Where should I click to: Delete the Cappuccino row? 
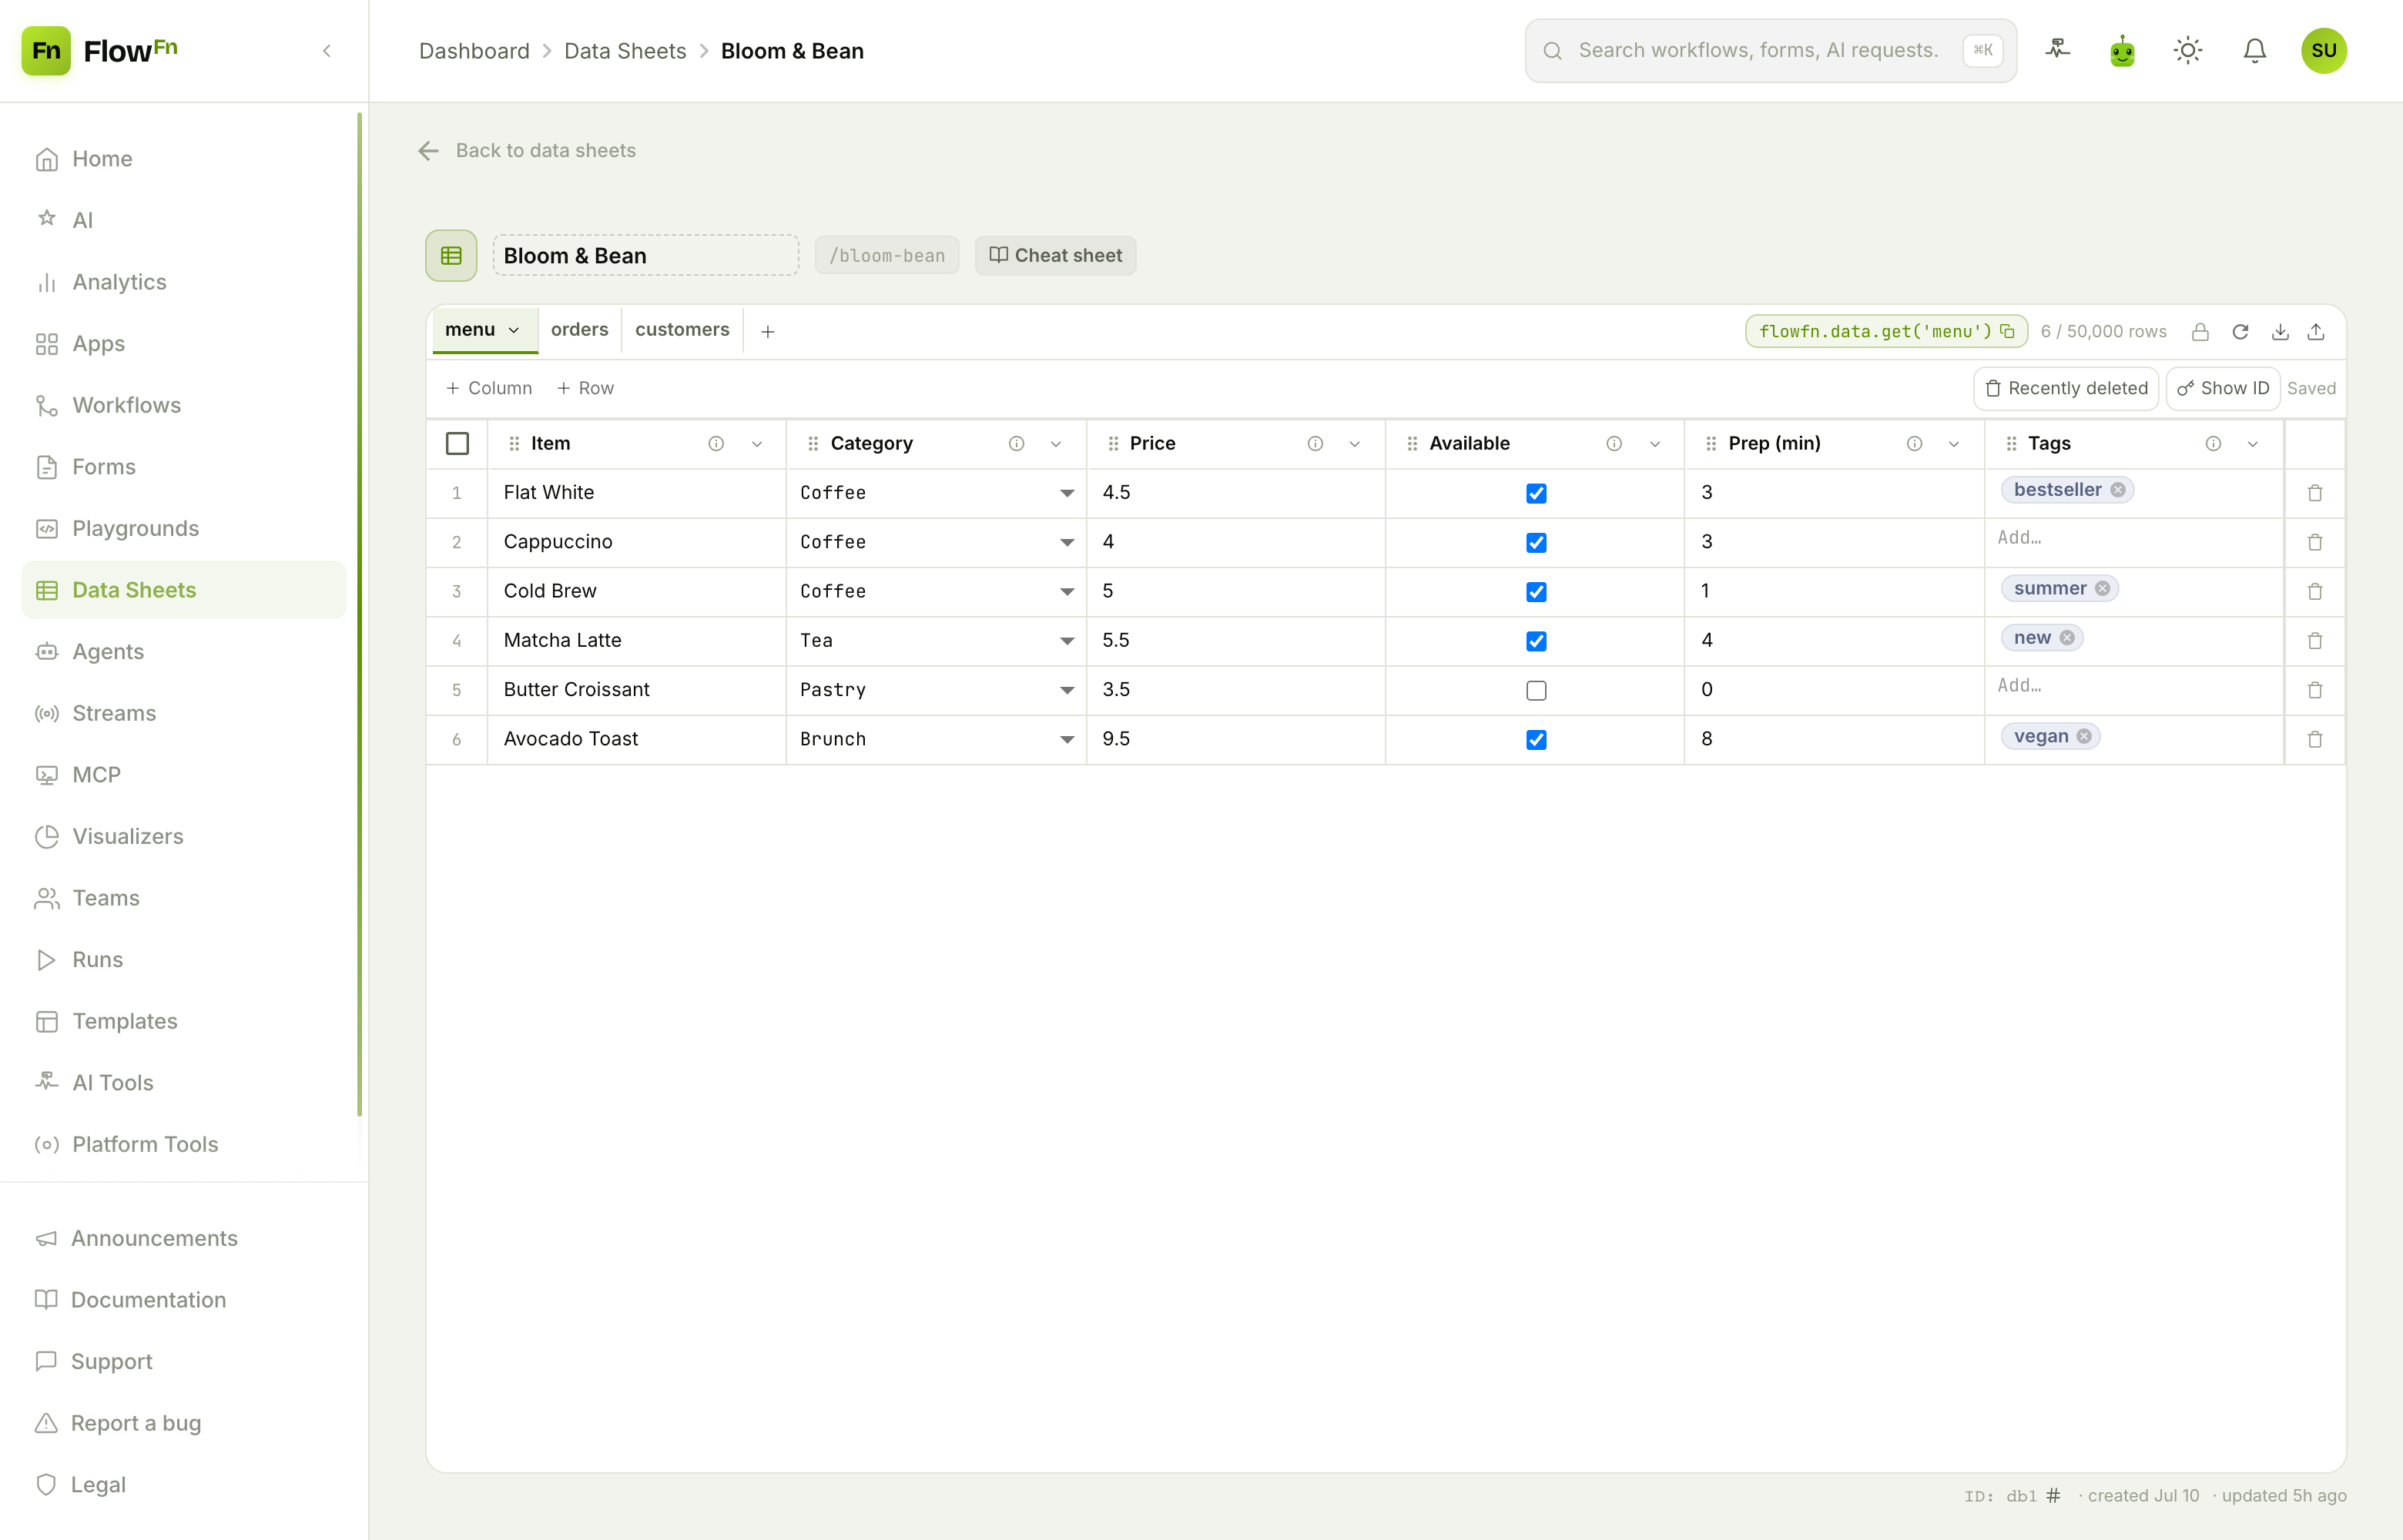click(2315, 542)
